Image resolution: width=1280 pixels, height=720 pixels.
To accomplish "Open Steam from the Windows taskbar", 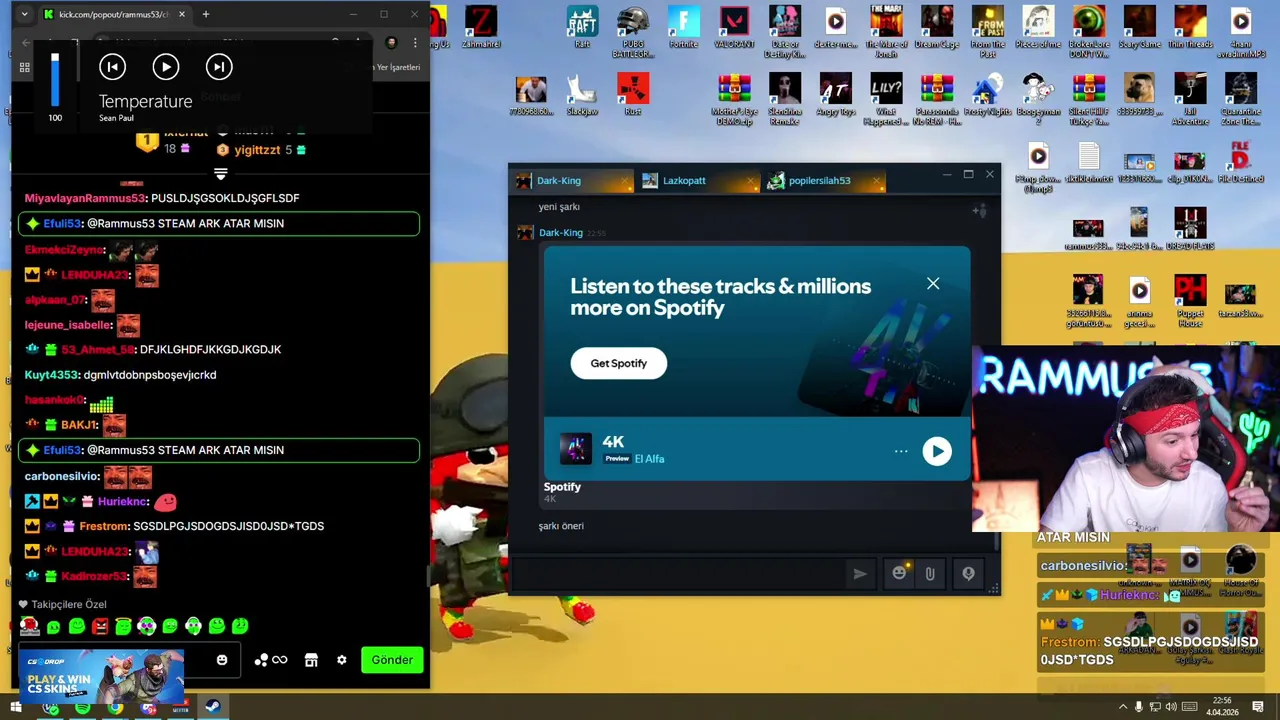I will (x=213, y=707).
